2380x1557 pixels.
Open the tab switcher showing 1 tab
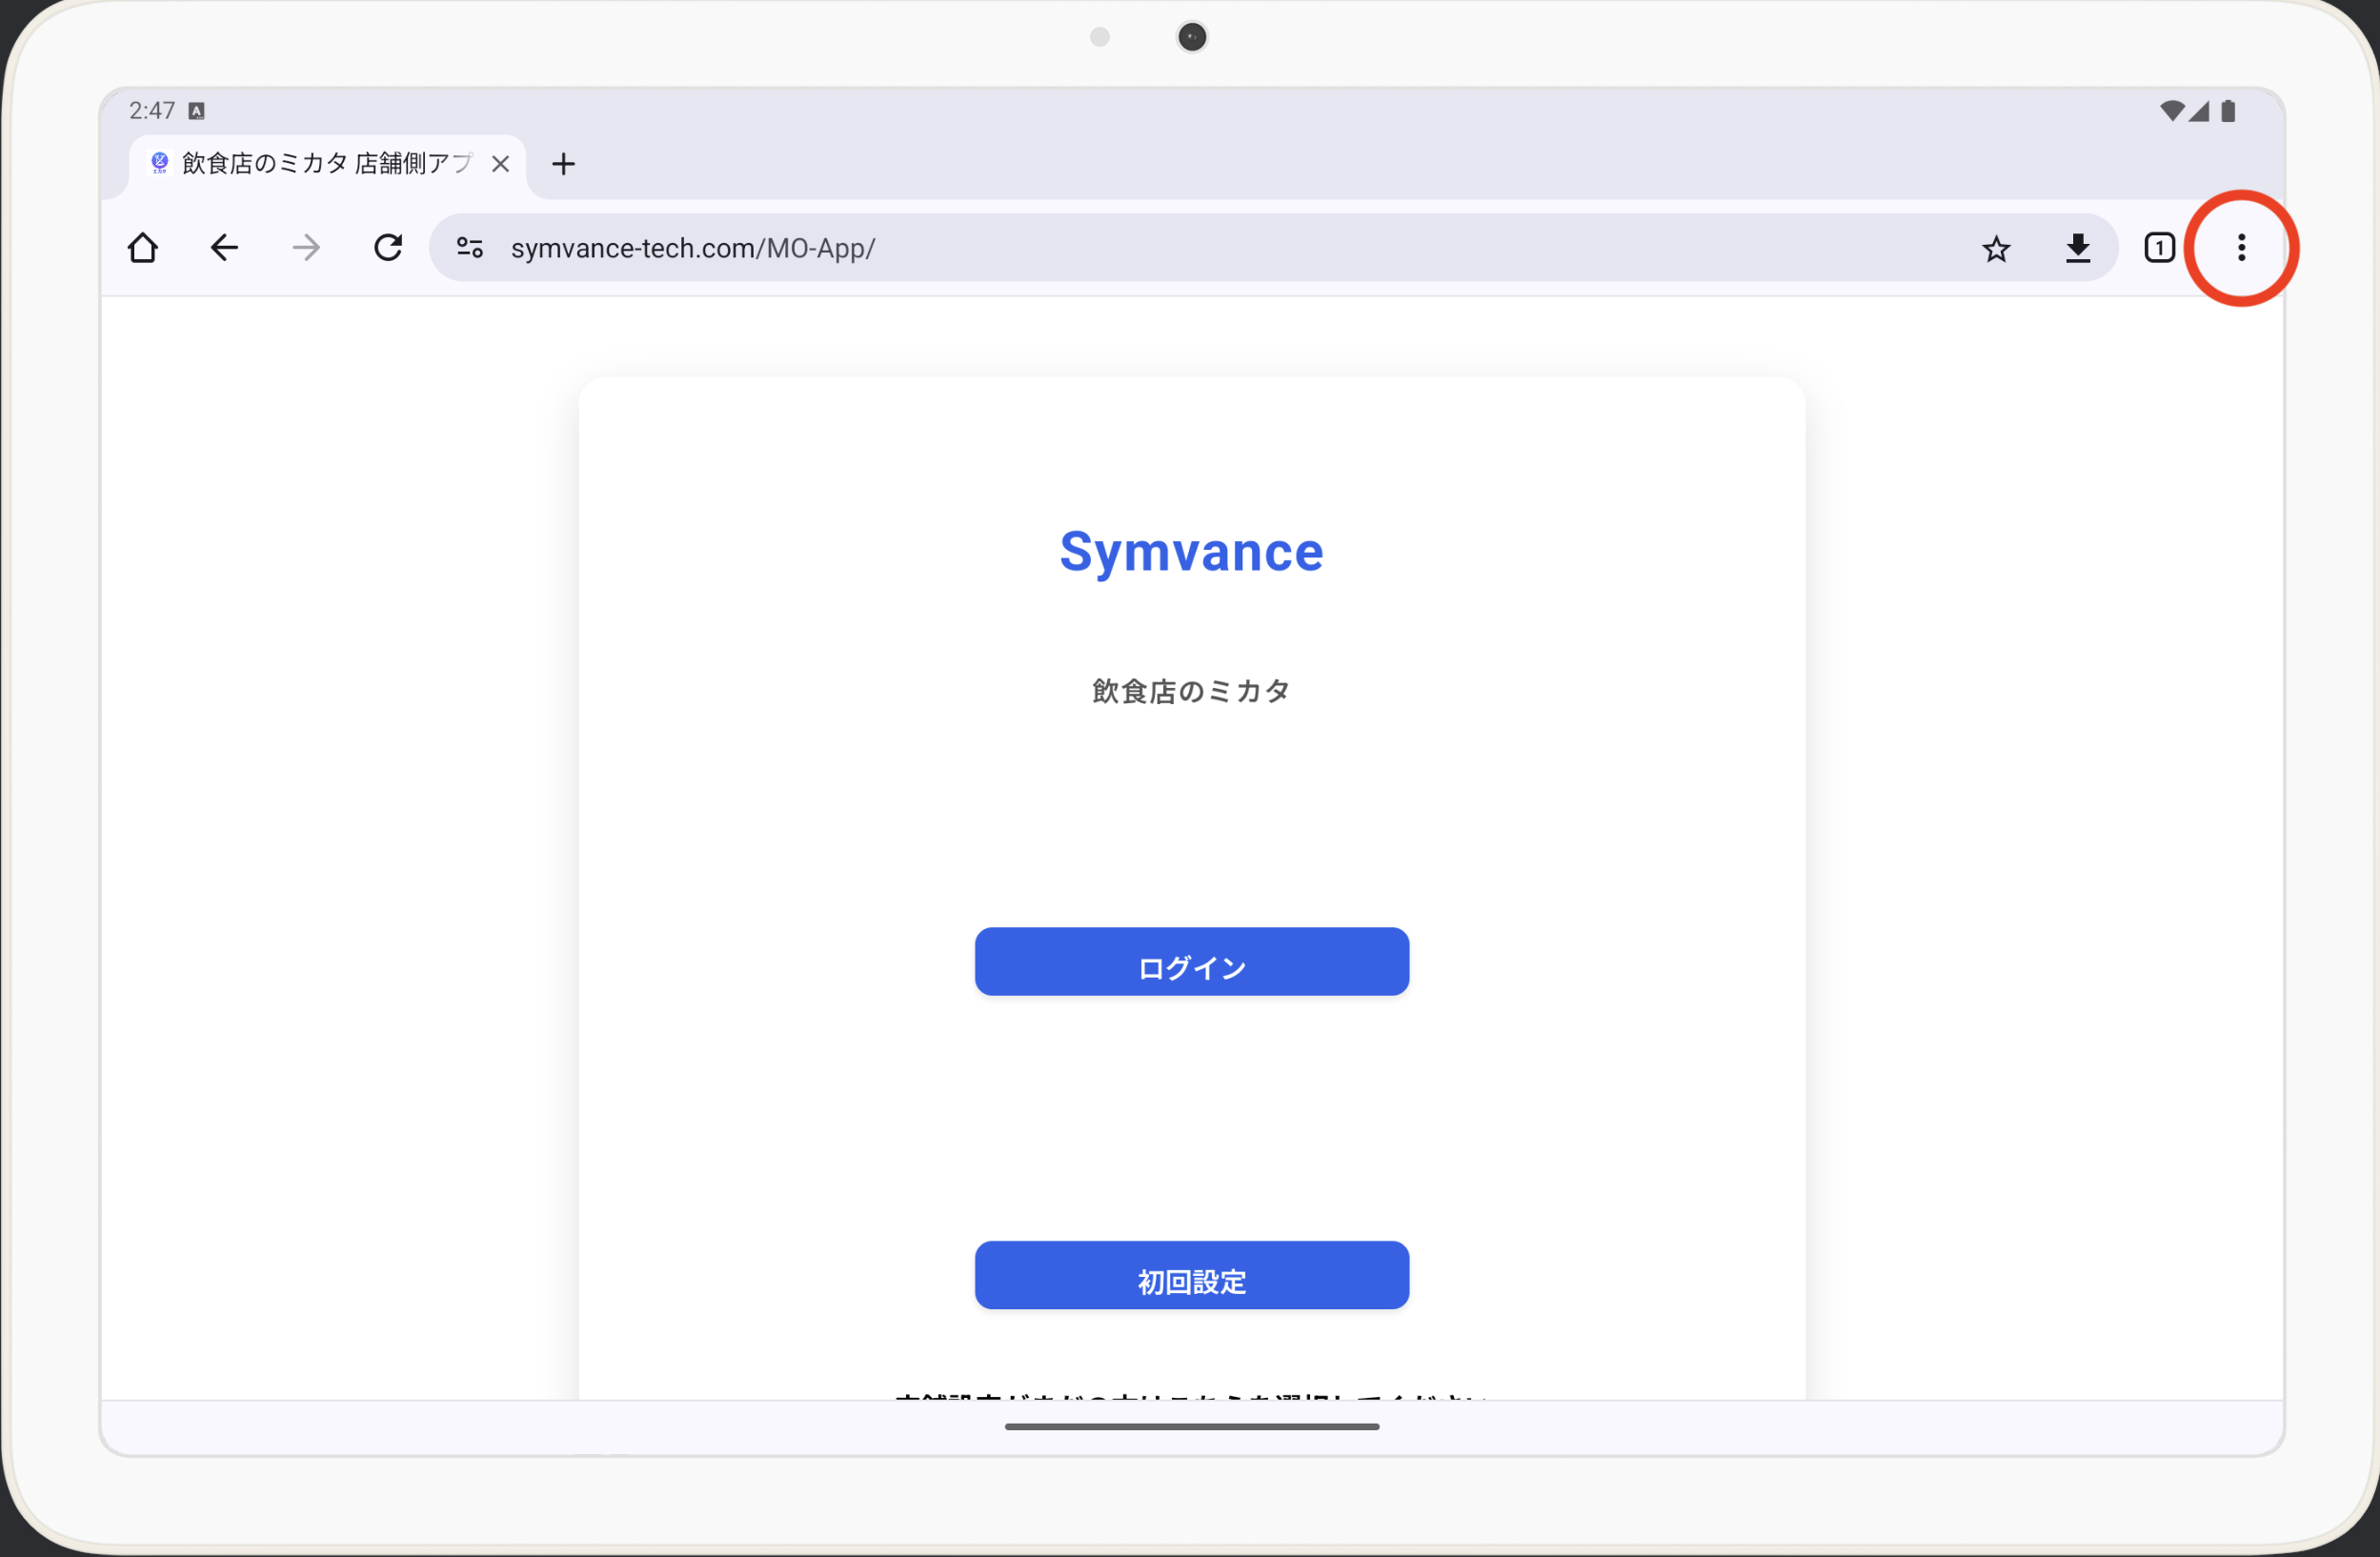2159,247
